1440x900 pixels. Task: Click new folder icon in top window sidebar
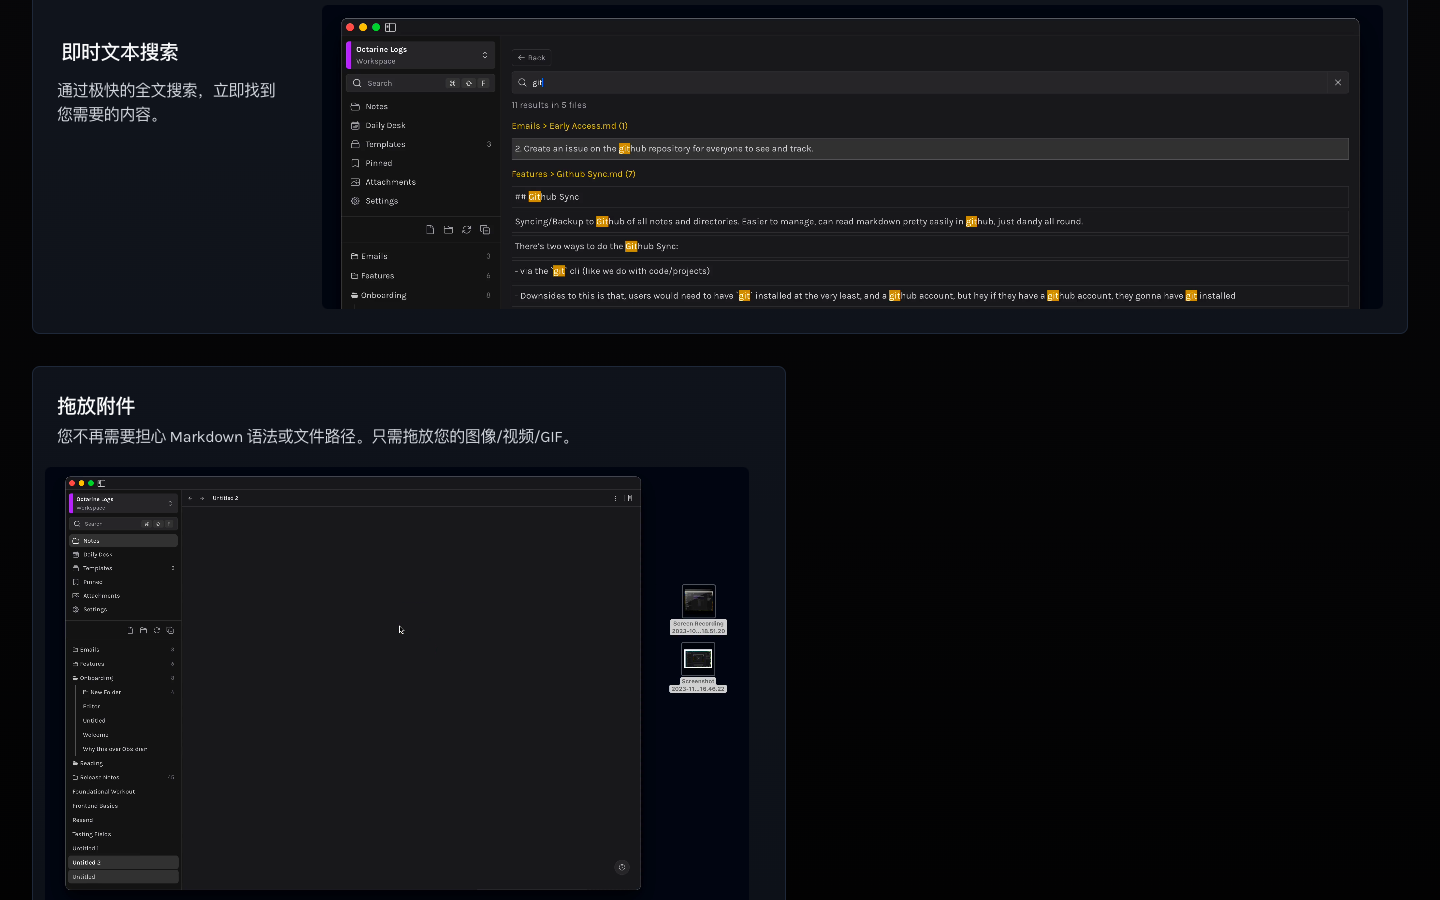(x=448, y=230)
